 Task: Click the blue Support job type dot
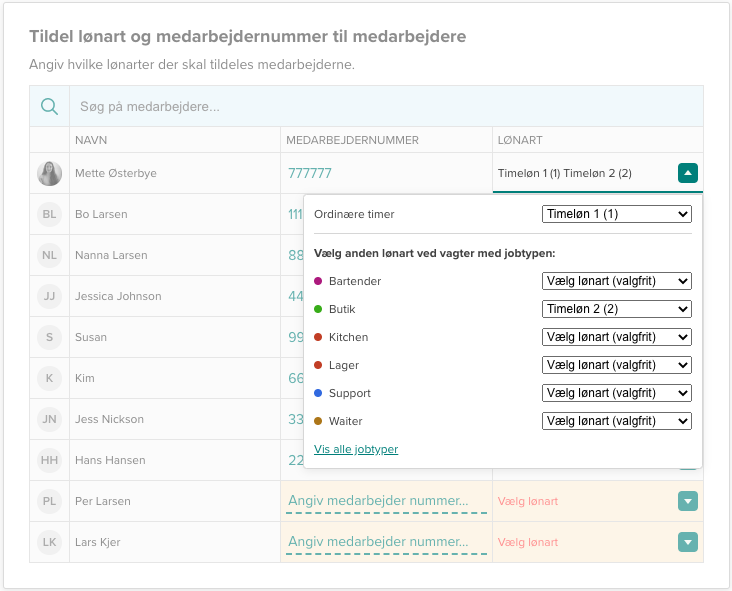click(319, 393)
